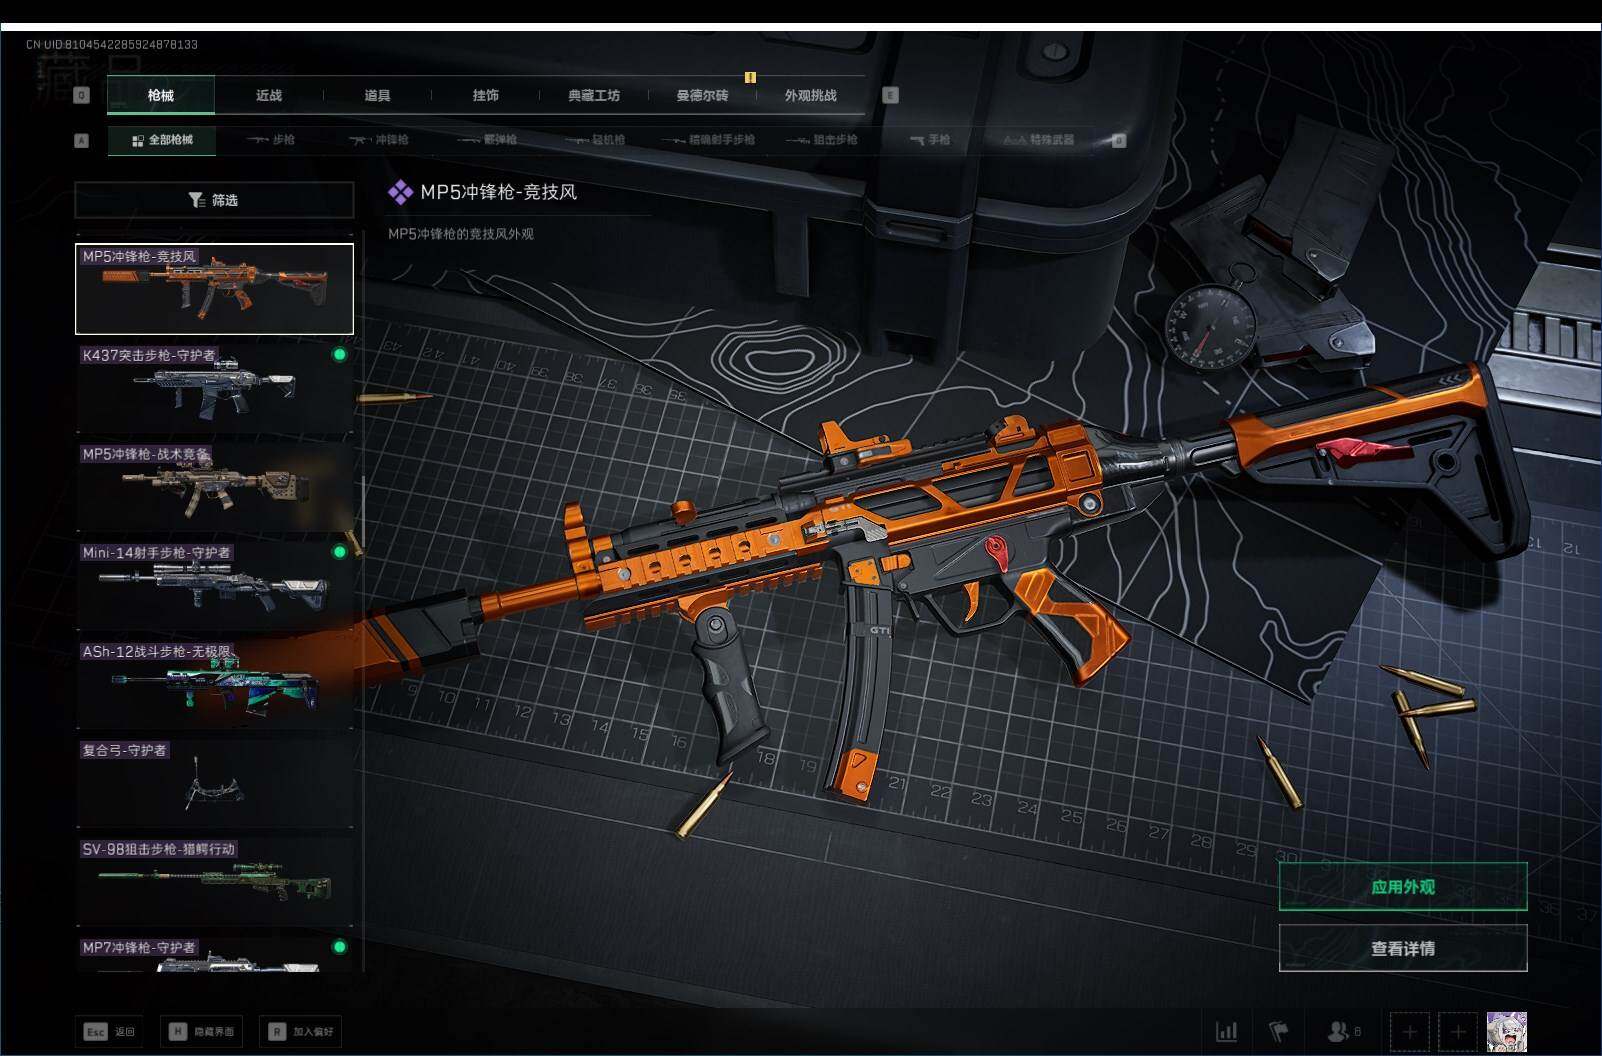Click the Esc 返回 back button

(x=110, y=1031)
